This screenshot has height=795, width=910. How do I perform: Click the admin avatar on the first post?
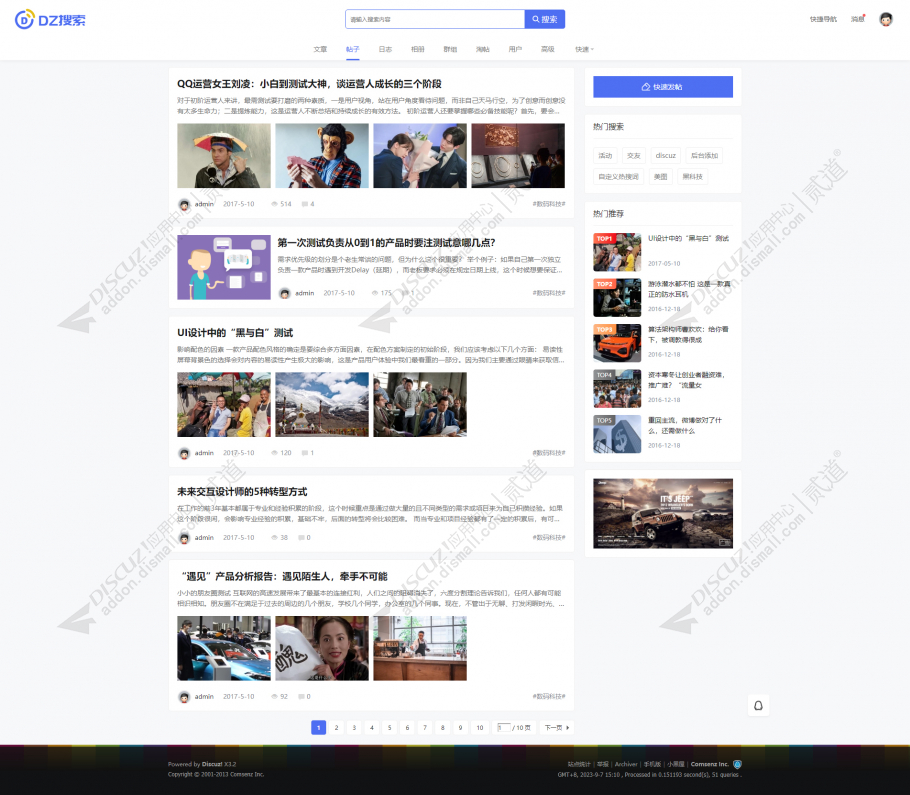coord(185,203)
